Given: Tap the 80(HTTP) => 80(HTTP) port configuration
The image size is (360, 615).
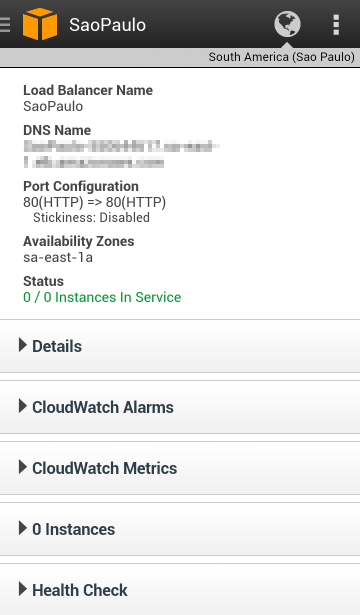Looking at the screenshot, I should (x=95, y=202).
